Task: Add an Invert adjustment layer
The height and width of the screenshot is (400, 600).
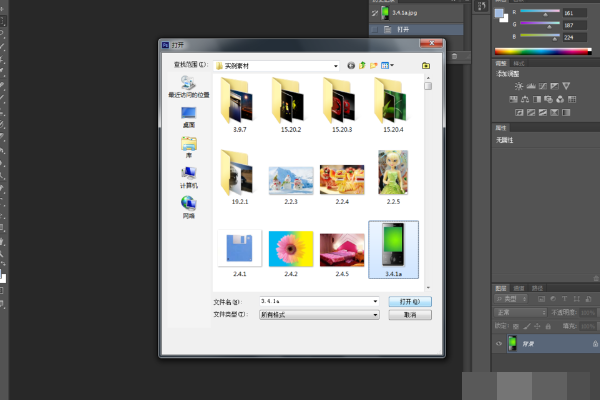Action: point(519,113)
